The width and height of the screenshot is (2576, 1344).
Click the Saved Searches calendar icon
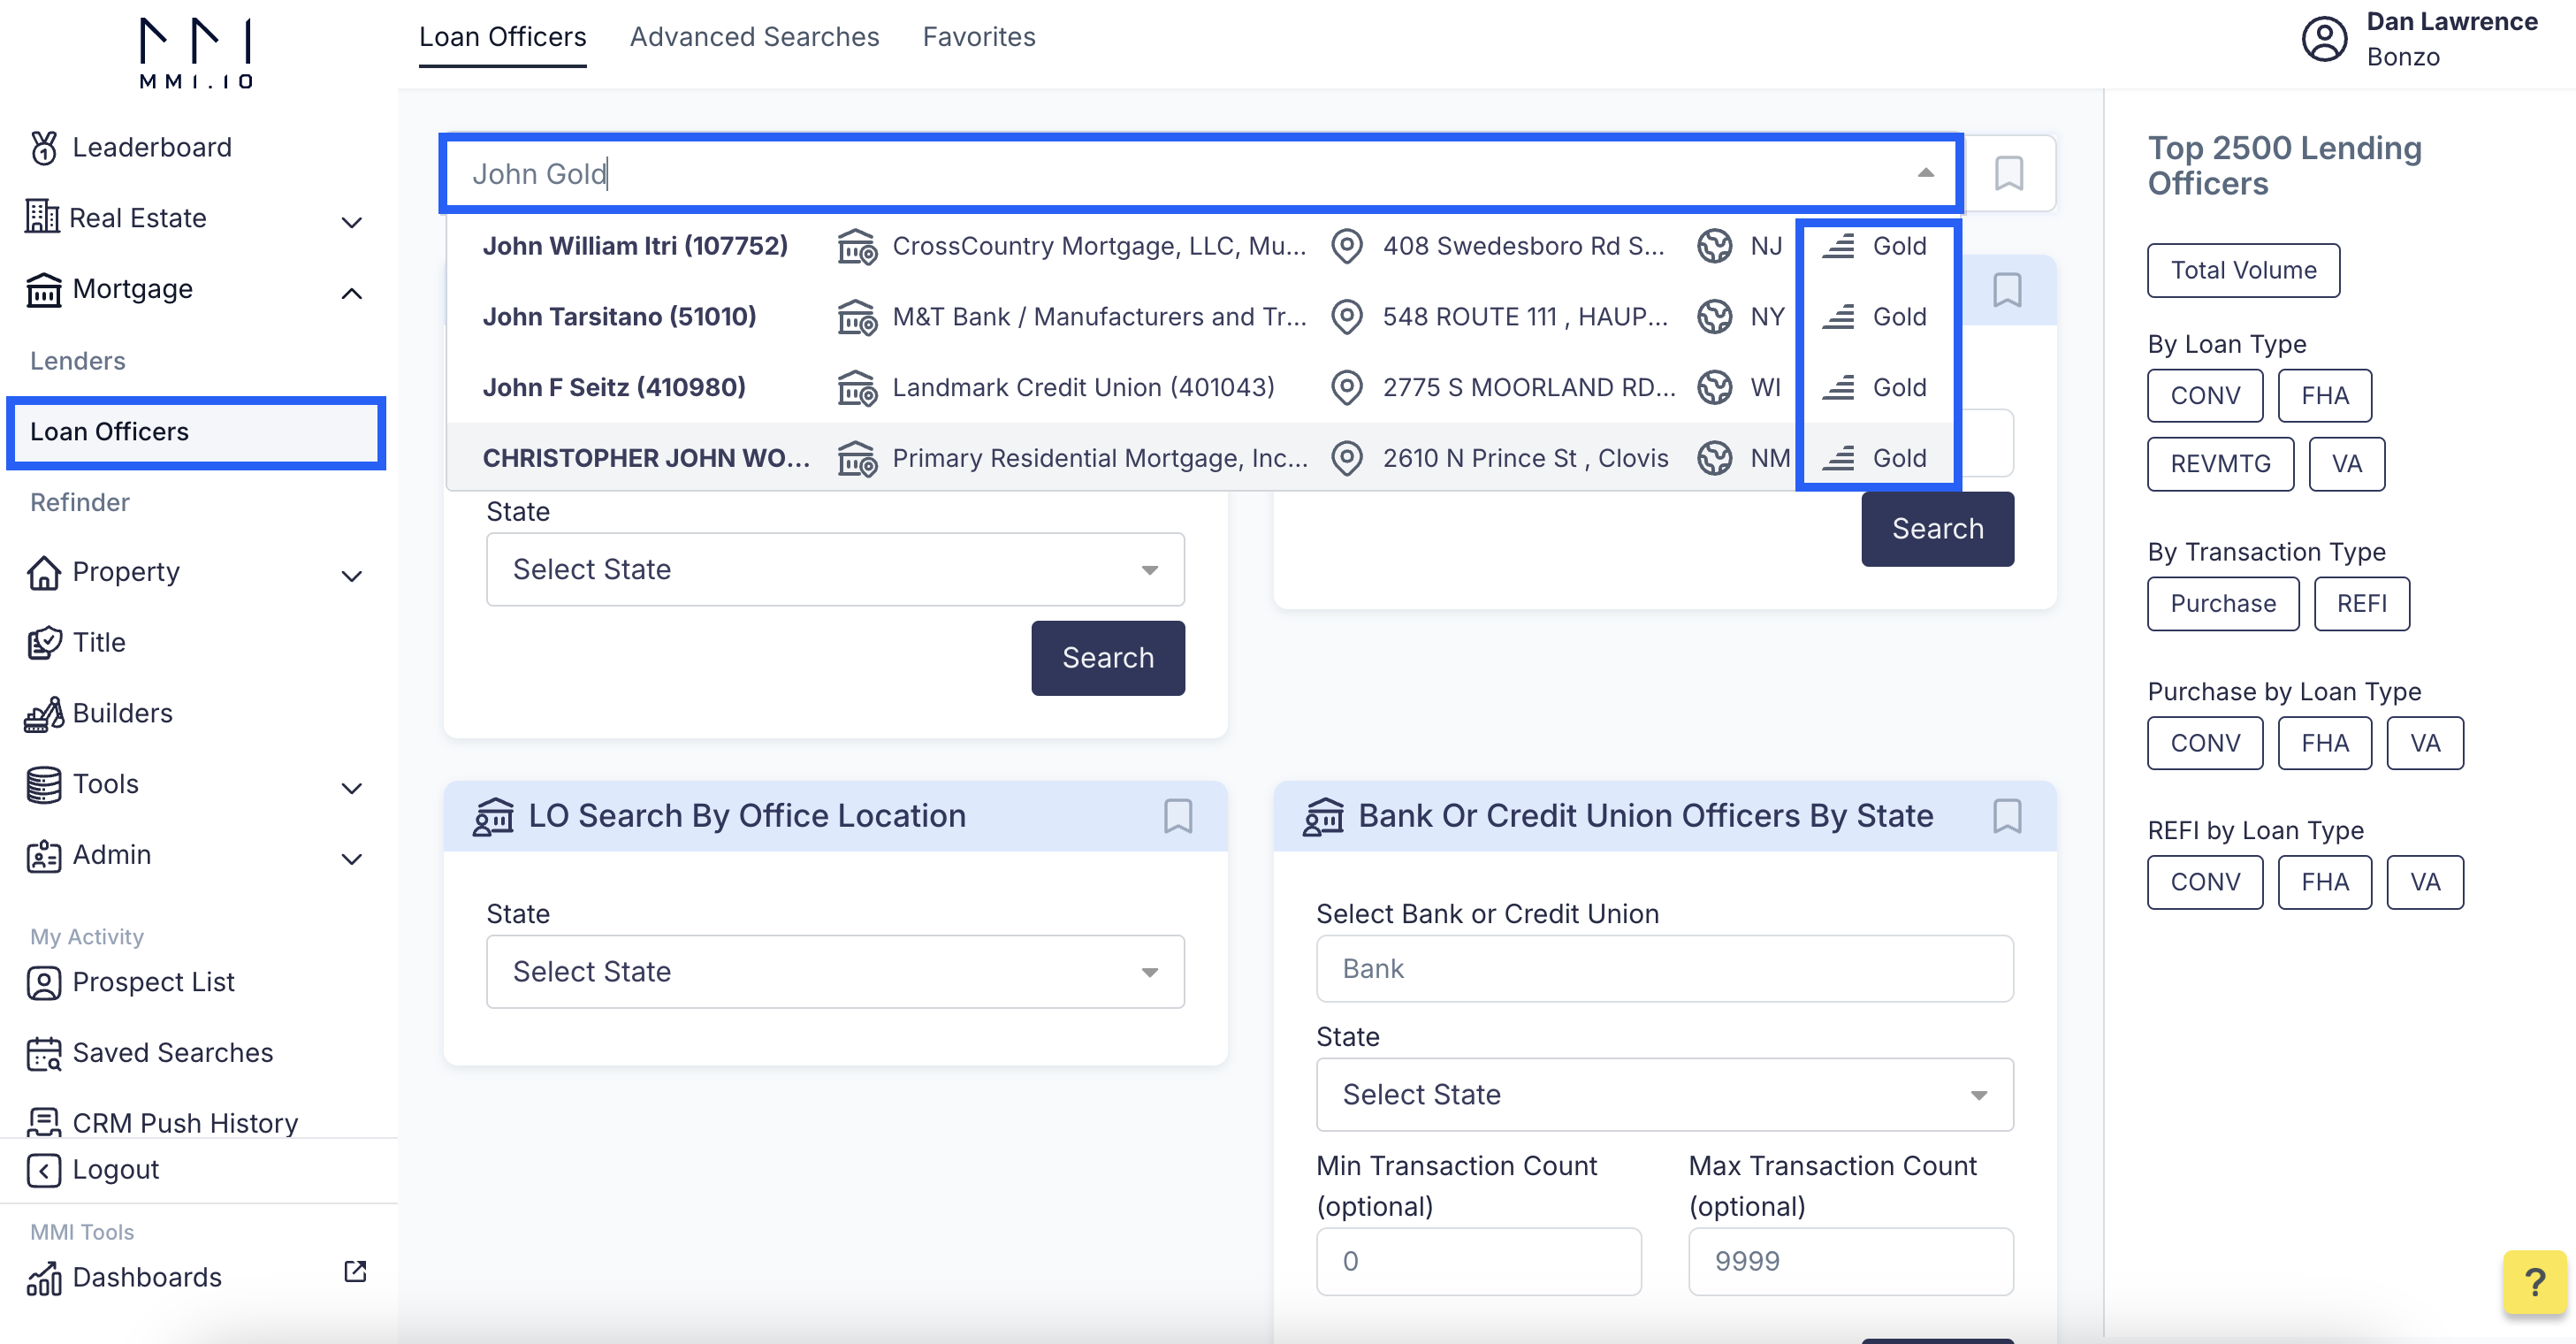click(x=43, y=1054)
